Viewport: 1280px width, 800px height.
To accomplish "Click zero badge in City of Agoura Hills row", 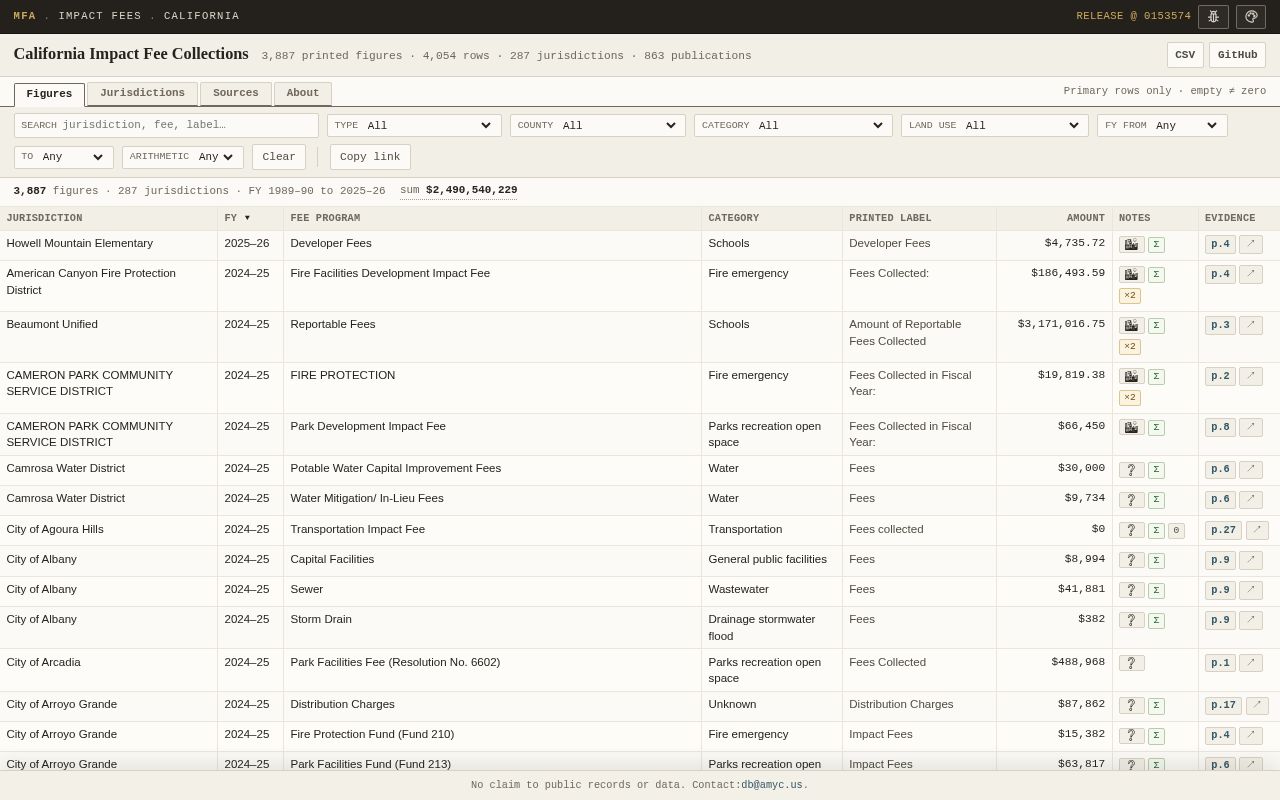I will pyautogui.click(x=1176, y=531).
